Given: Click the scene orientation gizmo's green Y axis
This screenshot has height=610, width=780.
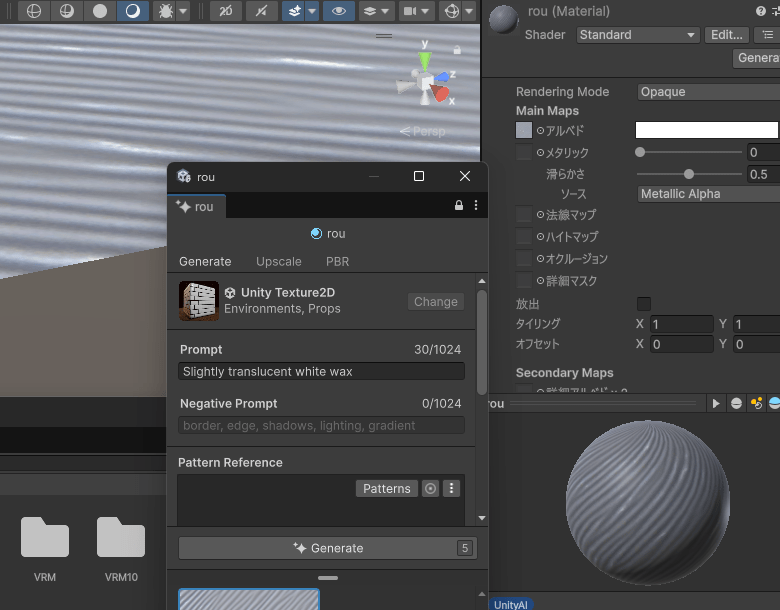Looking at the screenshot, I should (x=425, y=60).
